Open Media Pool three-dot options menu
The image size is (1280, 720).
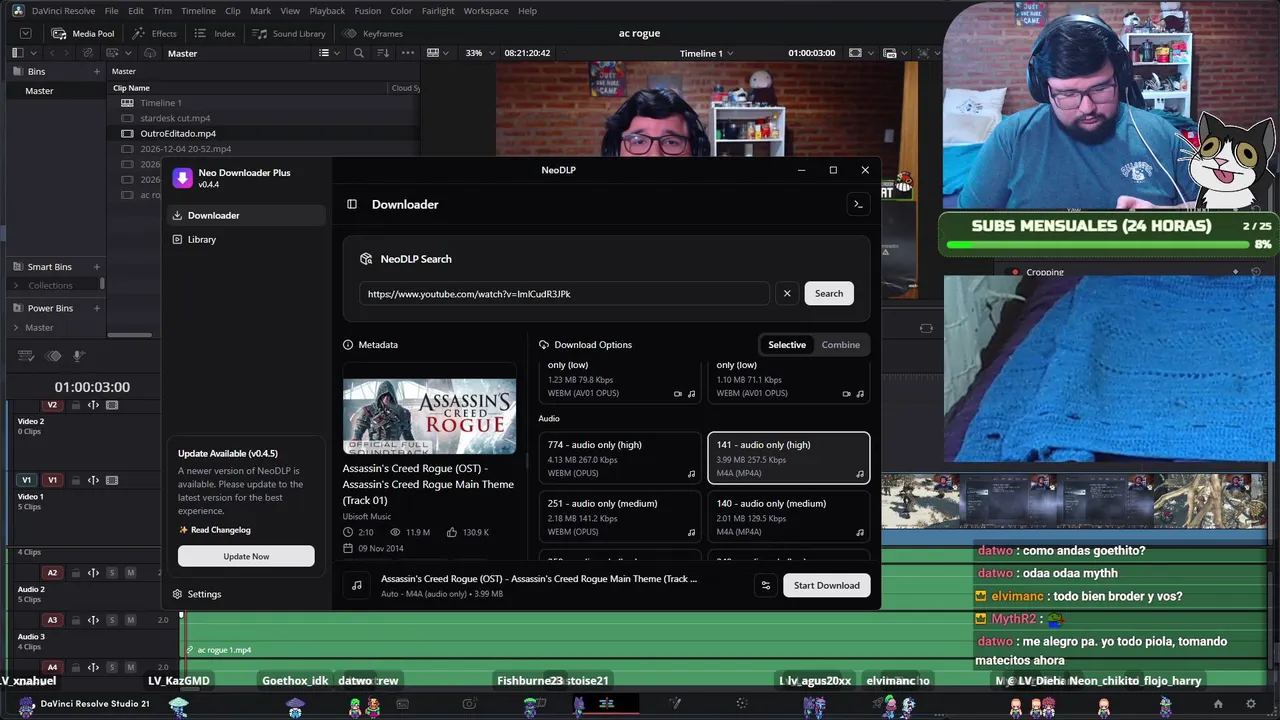[406, 53]
